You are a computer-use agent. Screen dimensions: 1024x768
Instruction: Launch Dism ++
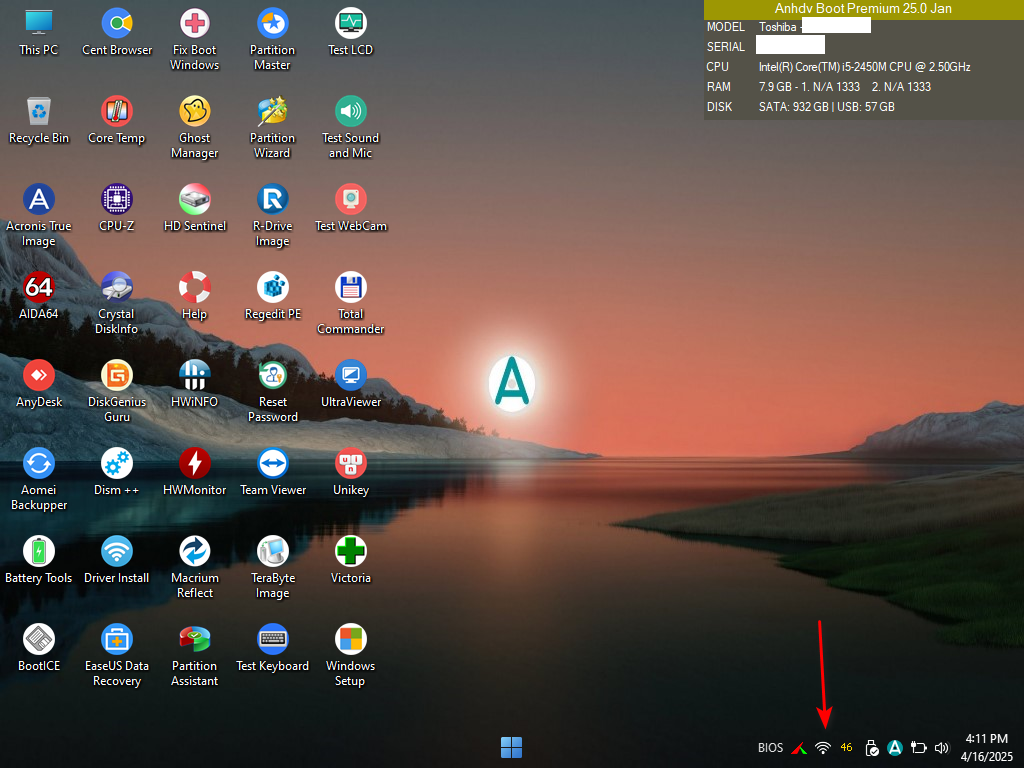(x=117, y=473)
